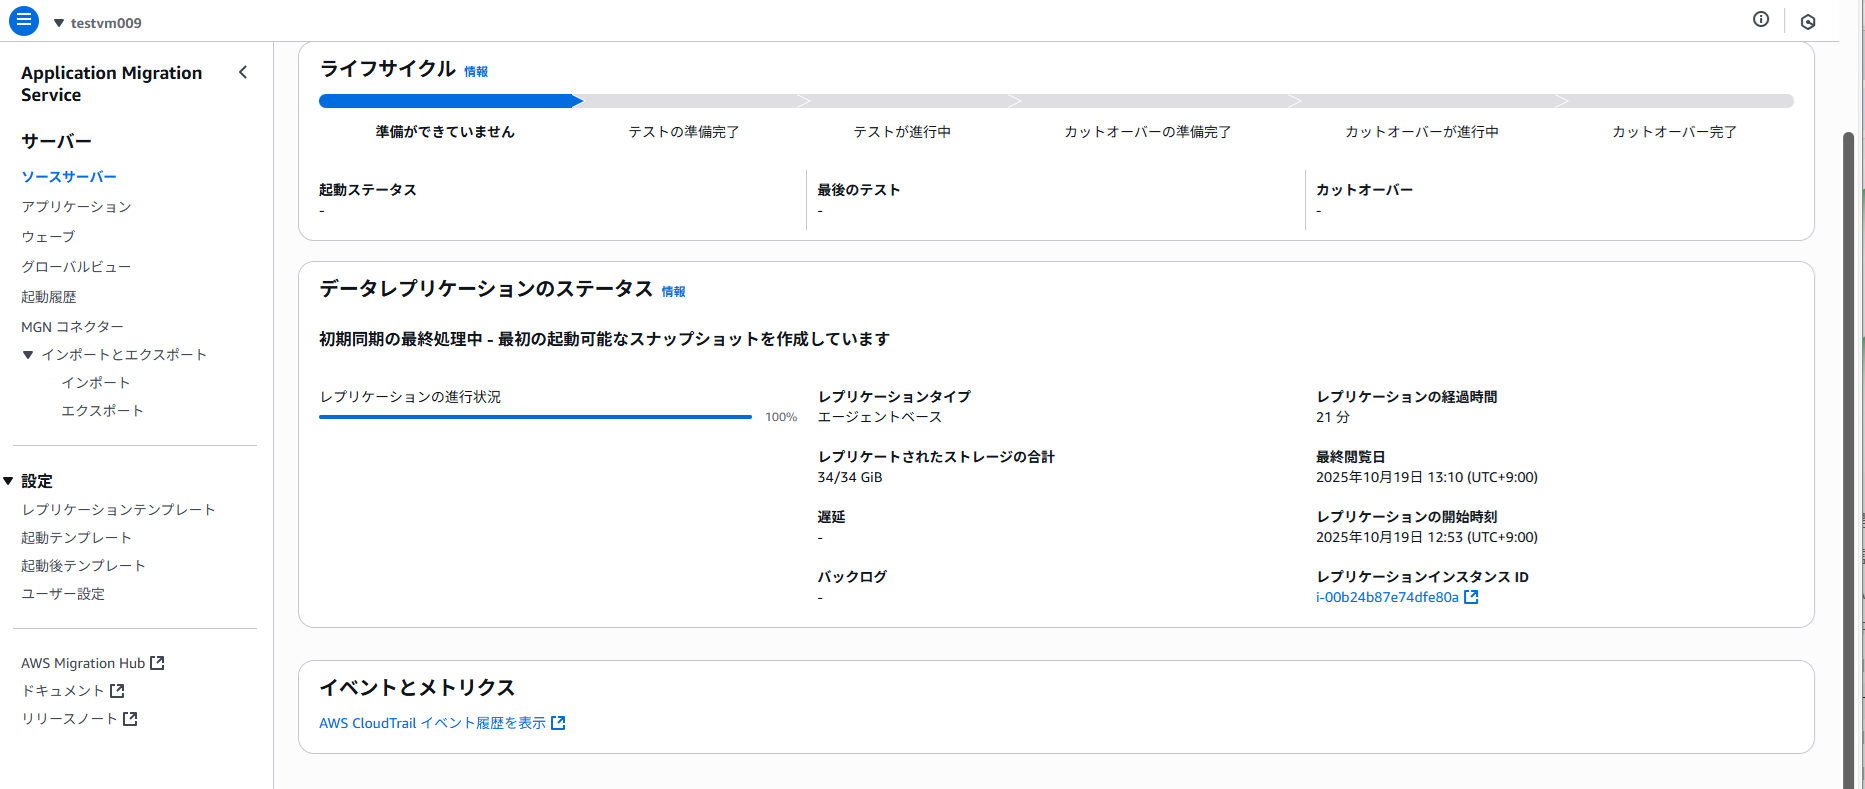Click the カットオーバーが進行中 lifecycle step
This screenshot has width=1865, height=789.
click(x=1421, y=132)
